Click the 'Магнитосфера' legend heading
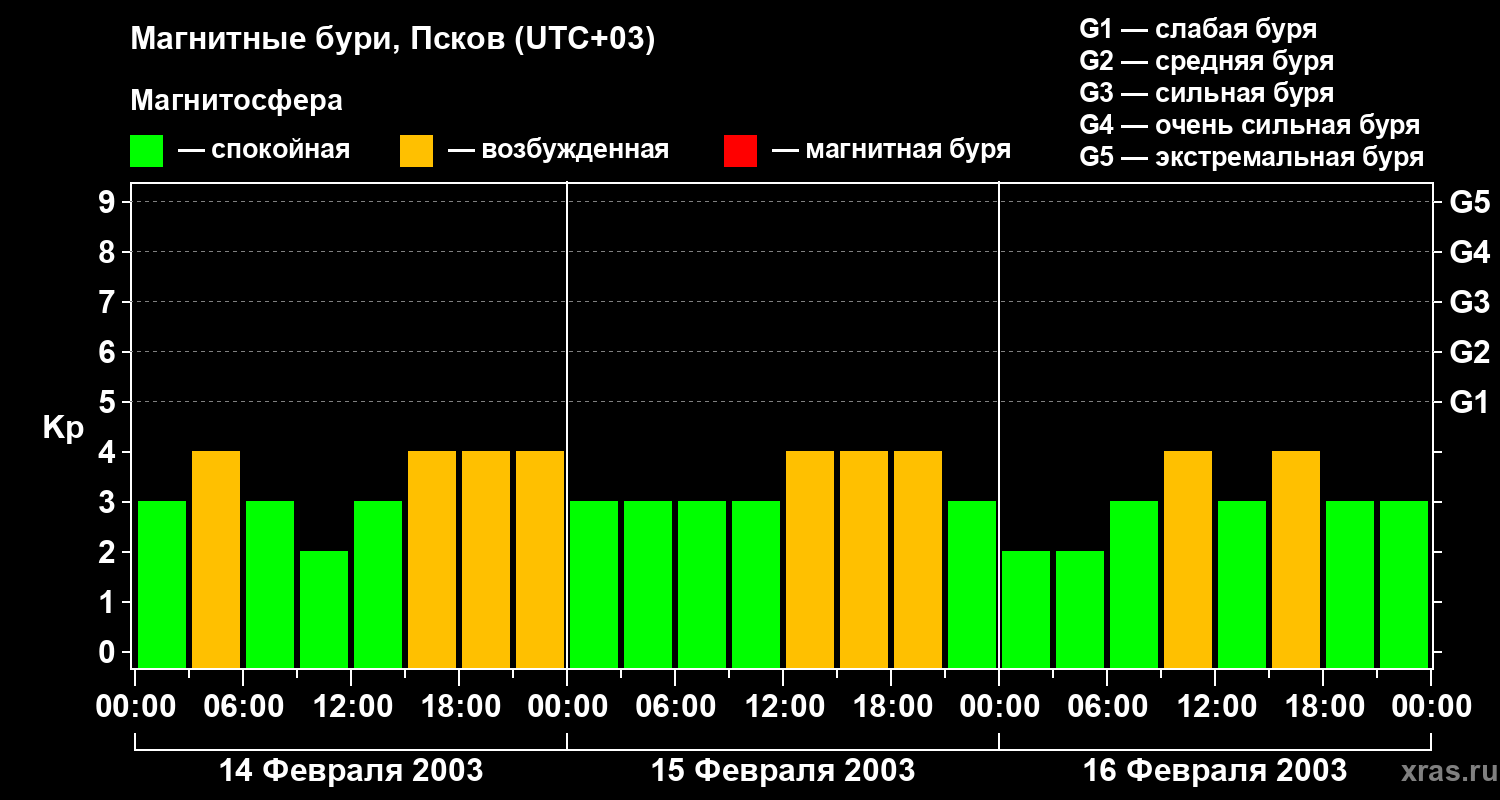1500x800 pixels. [237, 101]
